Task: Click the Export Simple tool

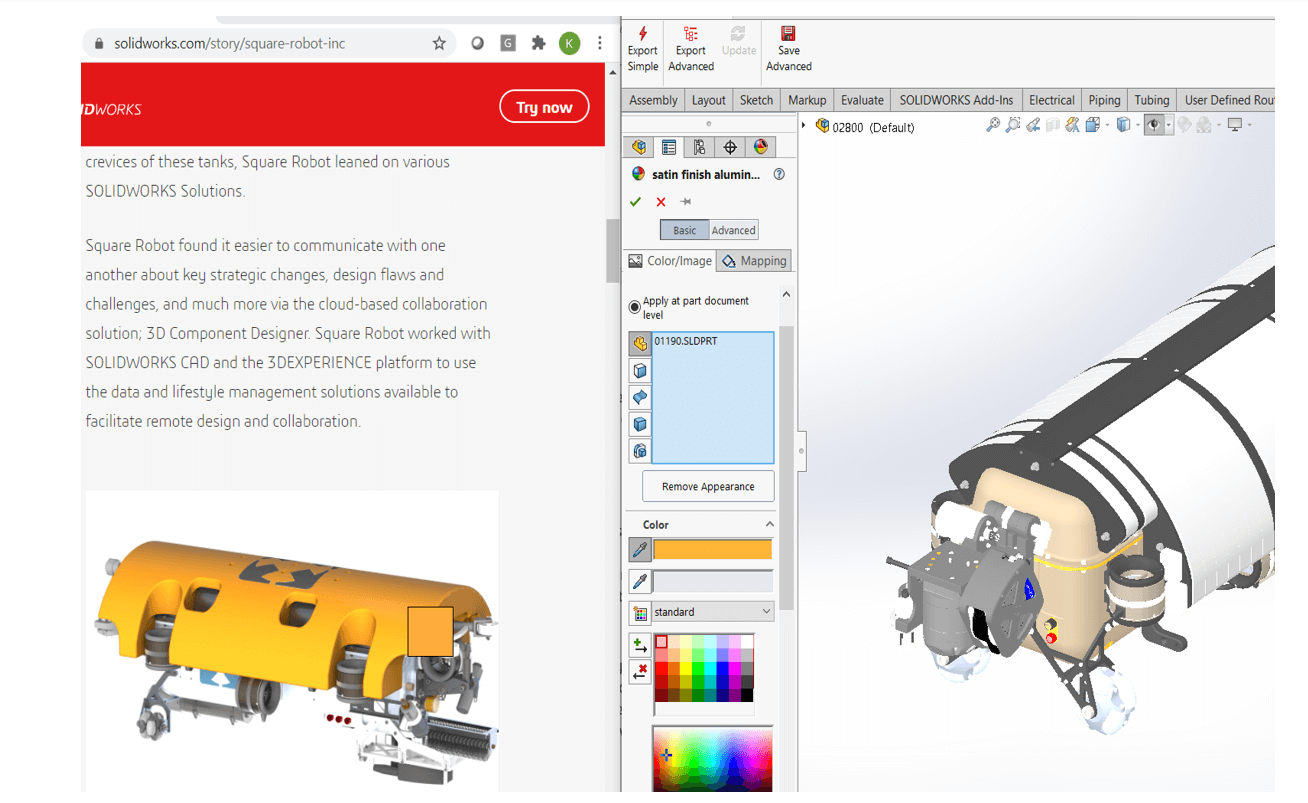Action: coord(642,49)
